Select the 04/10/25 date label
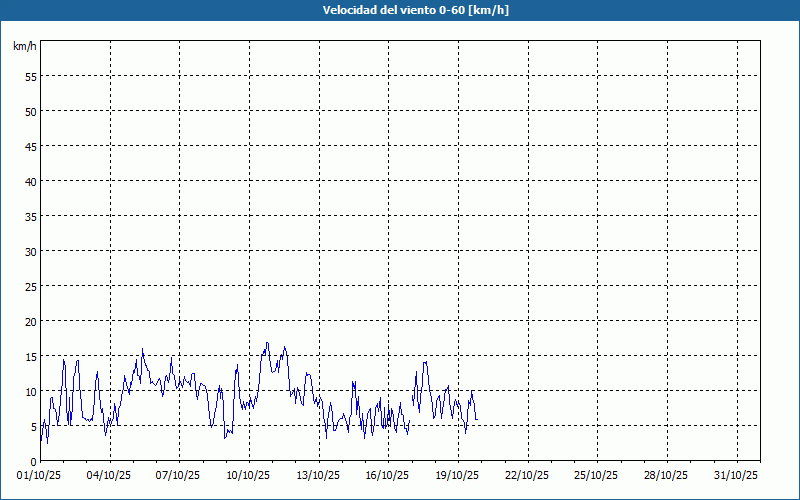 [110, 475]
